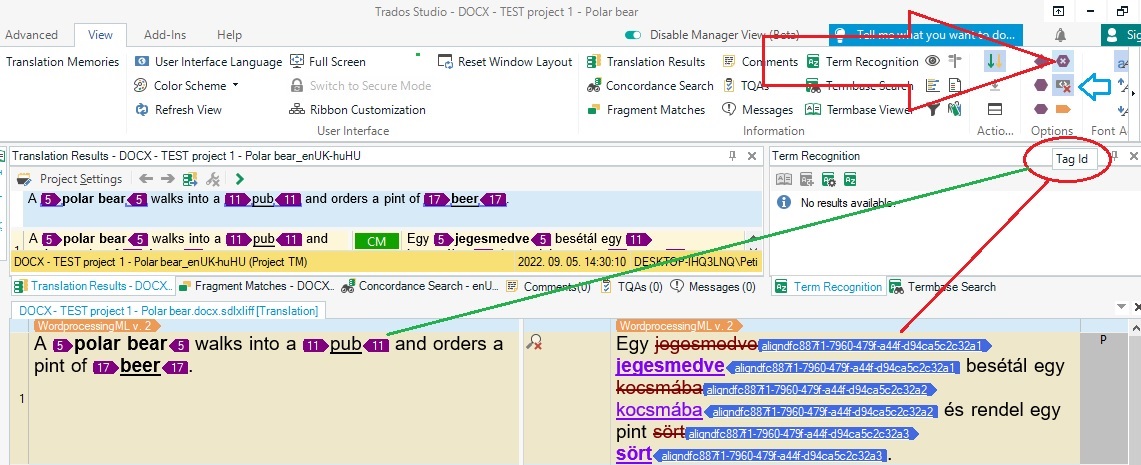Image resolution: width=1141 pixels, height=465 pixels.
Task: Select the Messages (0) tab
Action: pyautogui.click(x=714, y=287)
